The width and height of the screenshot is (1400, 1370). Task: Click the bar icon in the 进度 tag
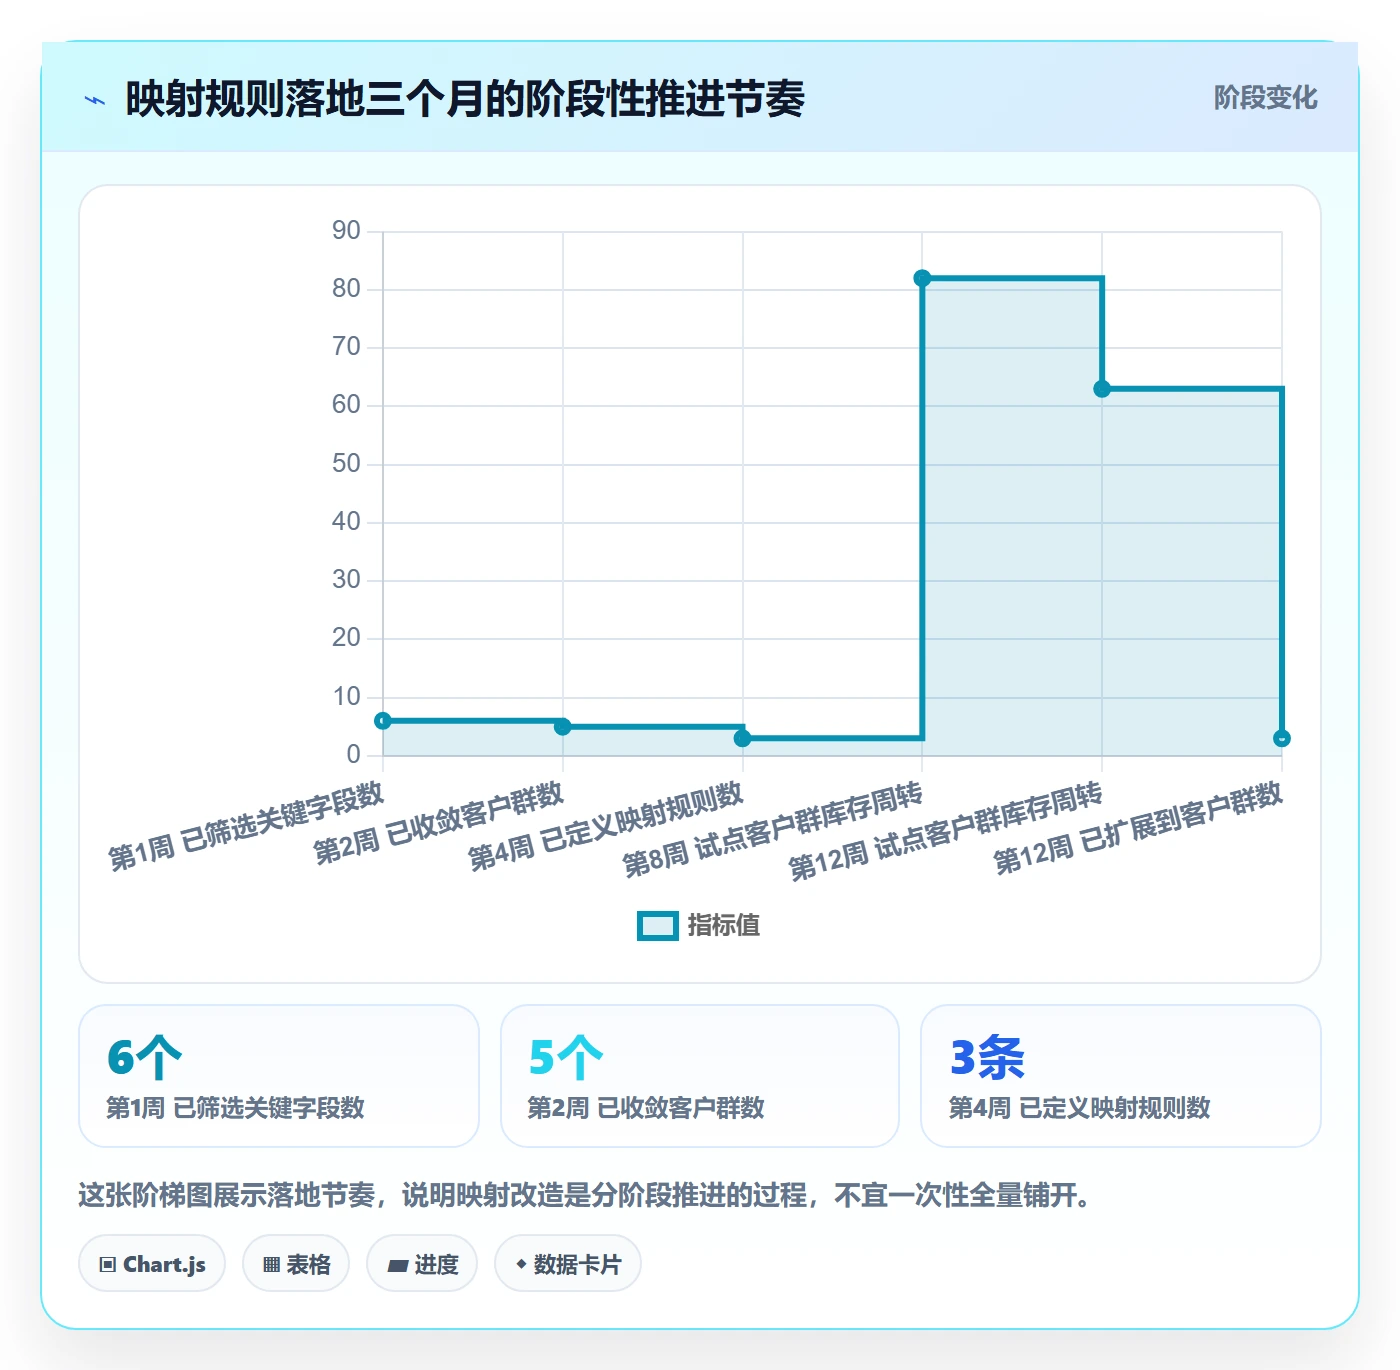[x=397, y=1266]
